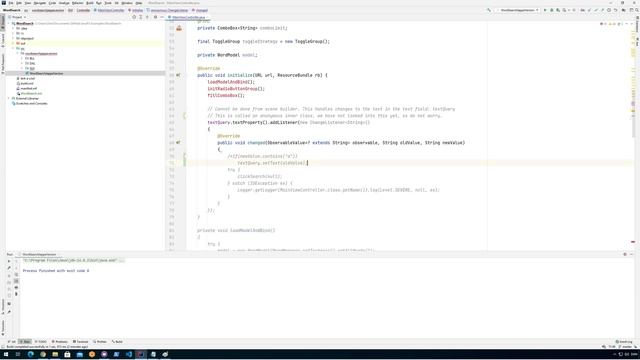Image resolution: width=640 pixels, height=360 pixels.
Task: Click the wrench icon in the Run panel toolbar
Action: pos(9,268)
